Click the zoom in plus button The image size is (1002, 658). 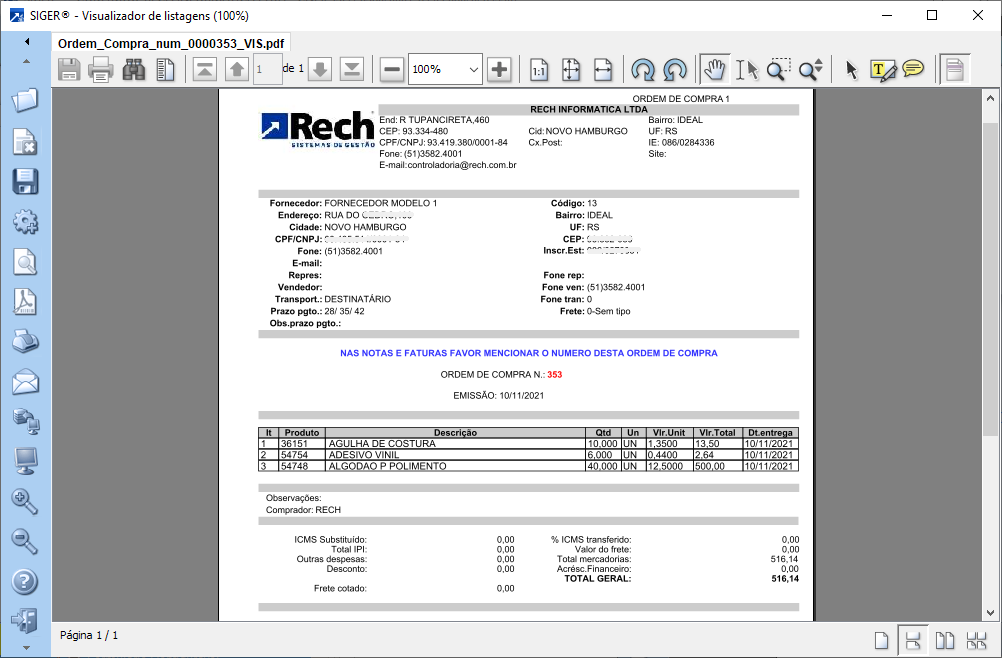click(x=499, y=69)
